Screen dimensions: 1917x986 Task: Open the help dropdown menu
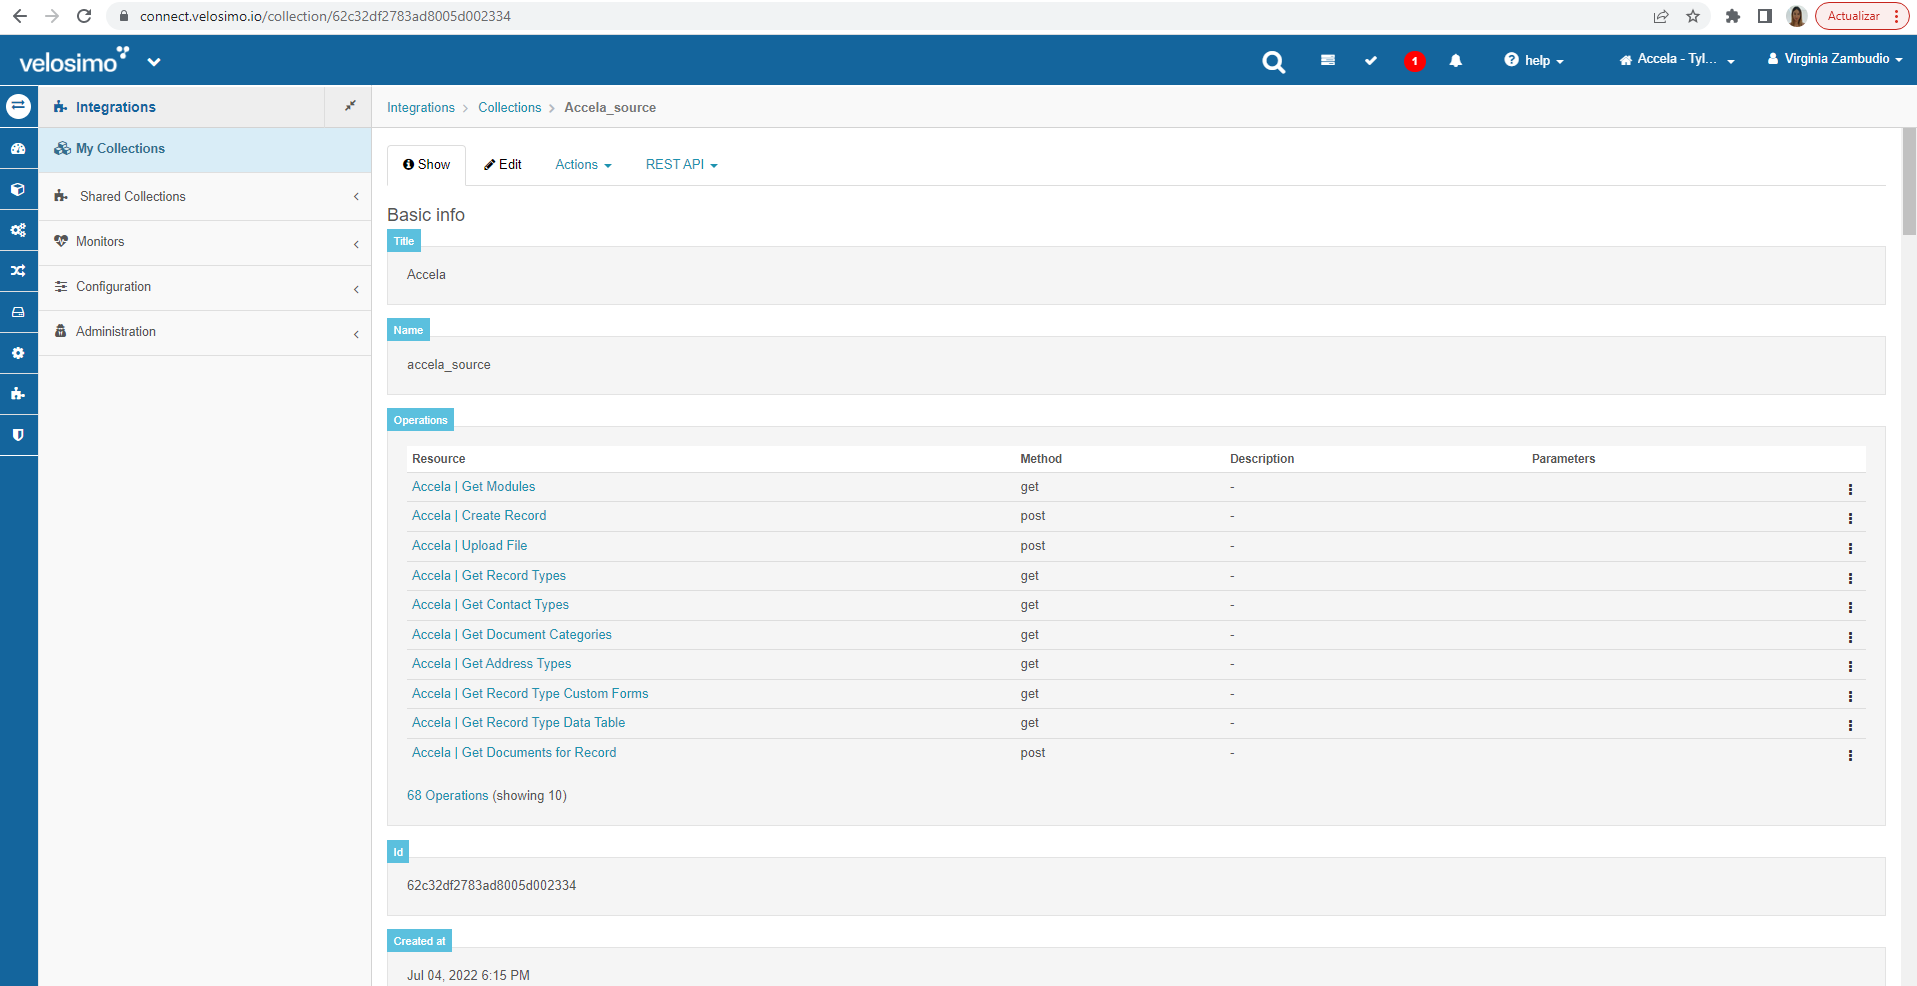(x=1534, y=60)
